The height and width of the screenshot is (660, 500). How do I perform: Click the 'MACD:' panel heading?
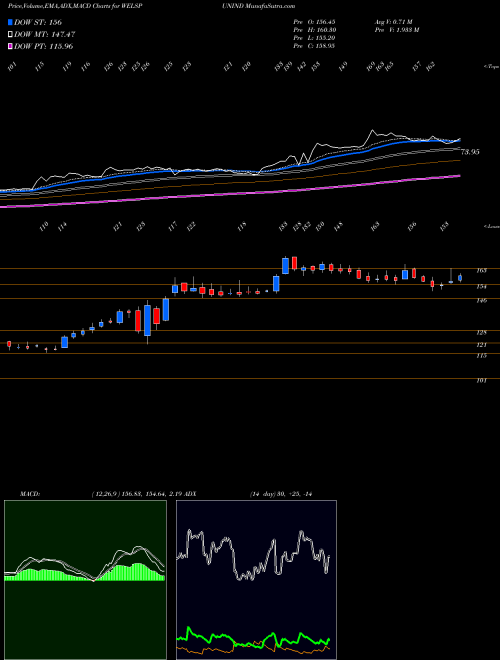29,494
